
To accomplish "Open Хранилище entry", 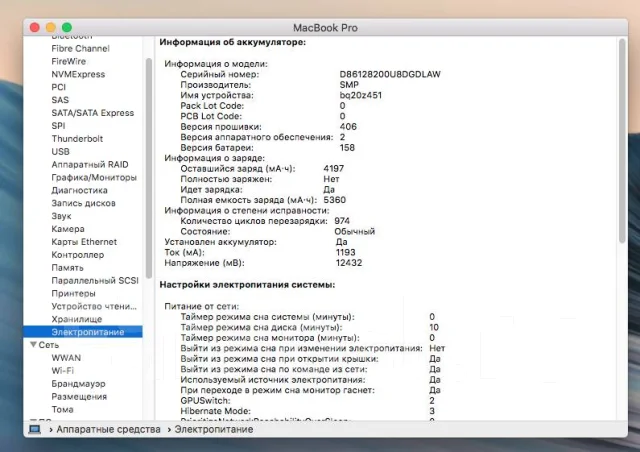I will pos(77,319).
